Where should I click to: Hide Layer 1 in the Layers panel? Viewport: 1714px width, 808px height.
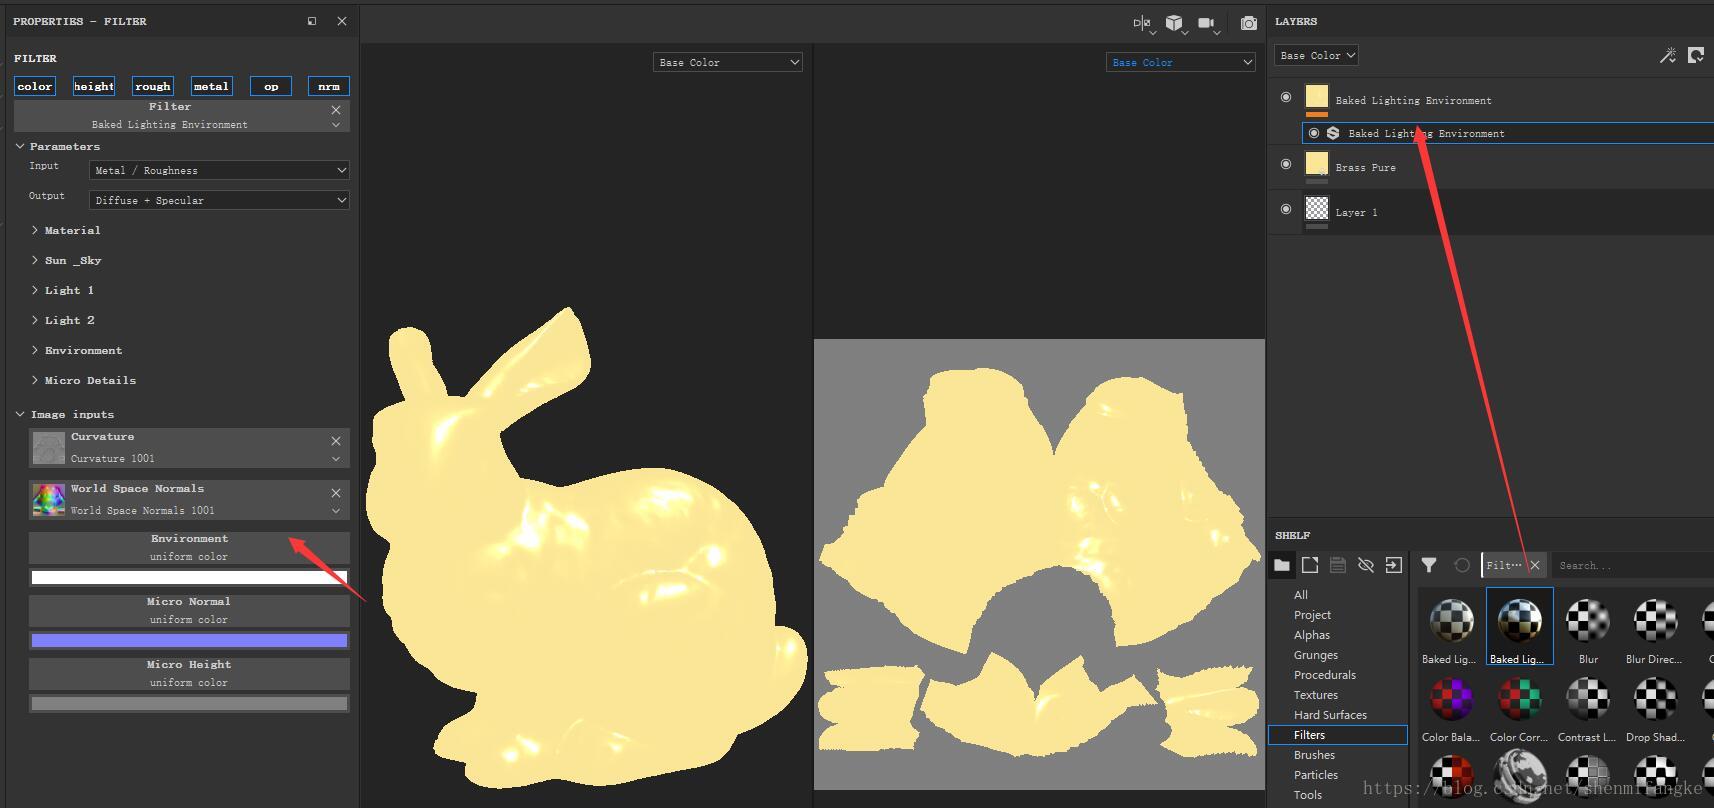[1286, 209]
